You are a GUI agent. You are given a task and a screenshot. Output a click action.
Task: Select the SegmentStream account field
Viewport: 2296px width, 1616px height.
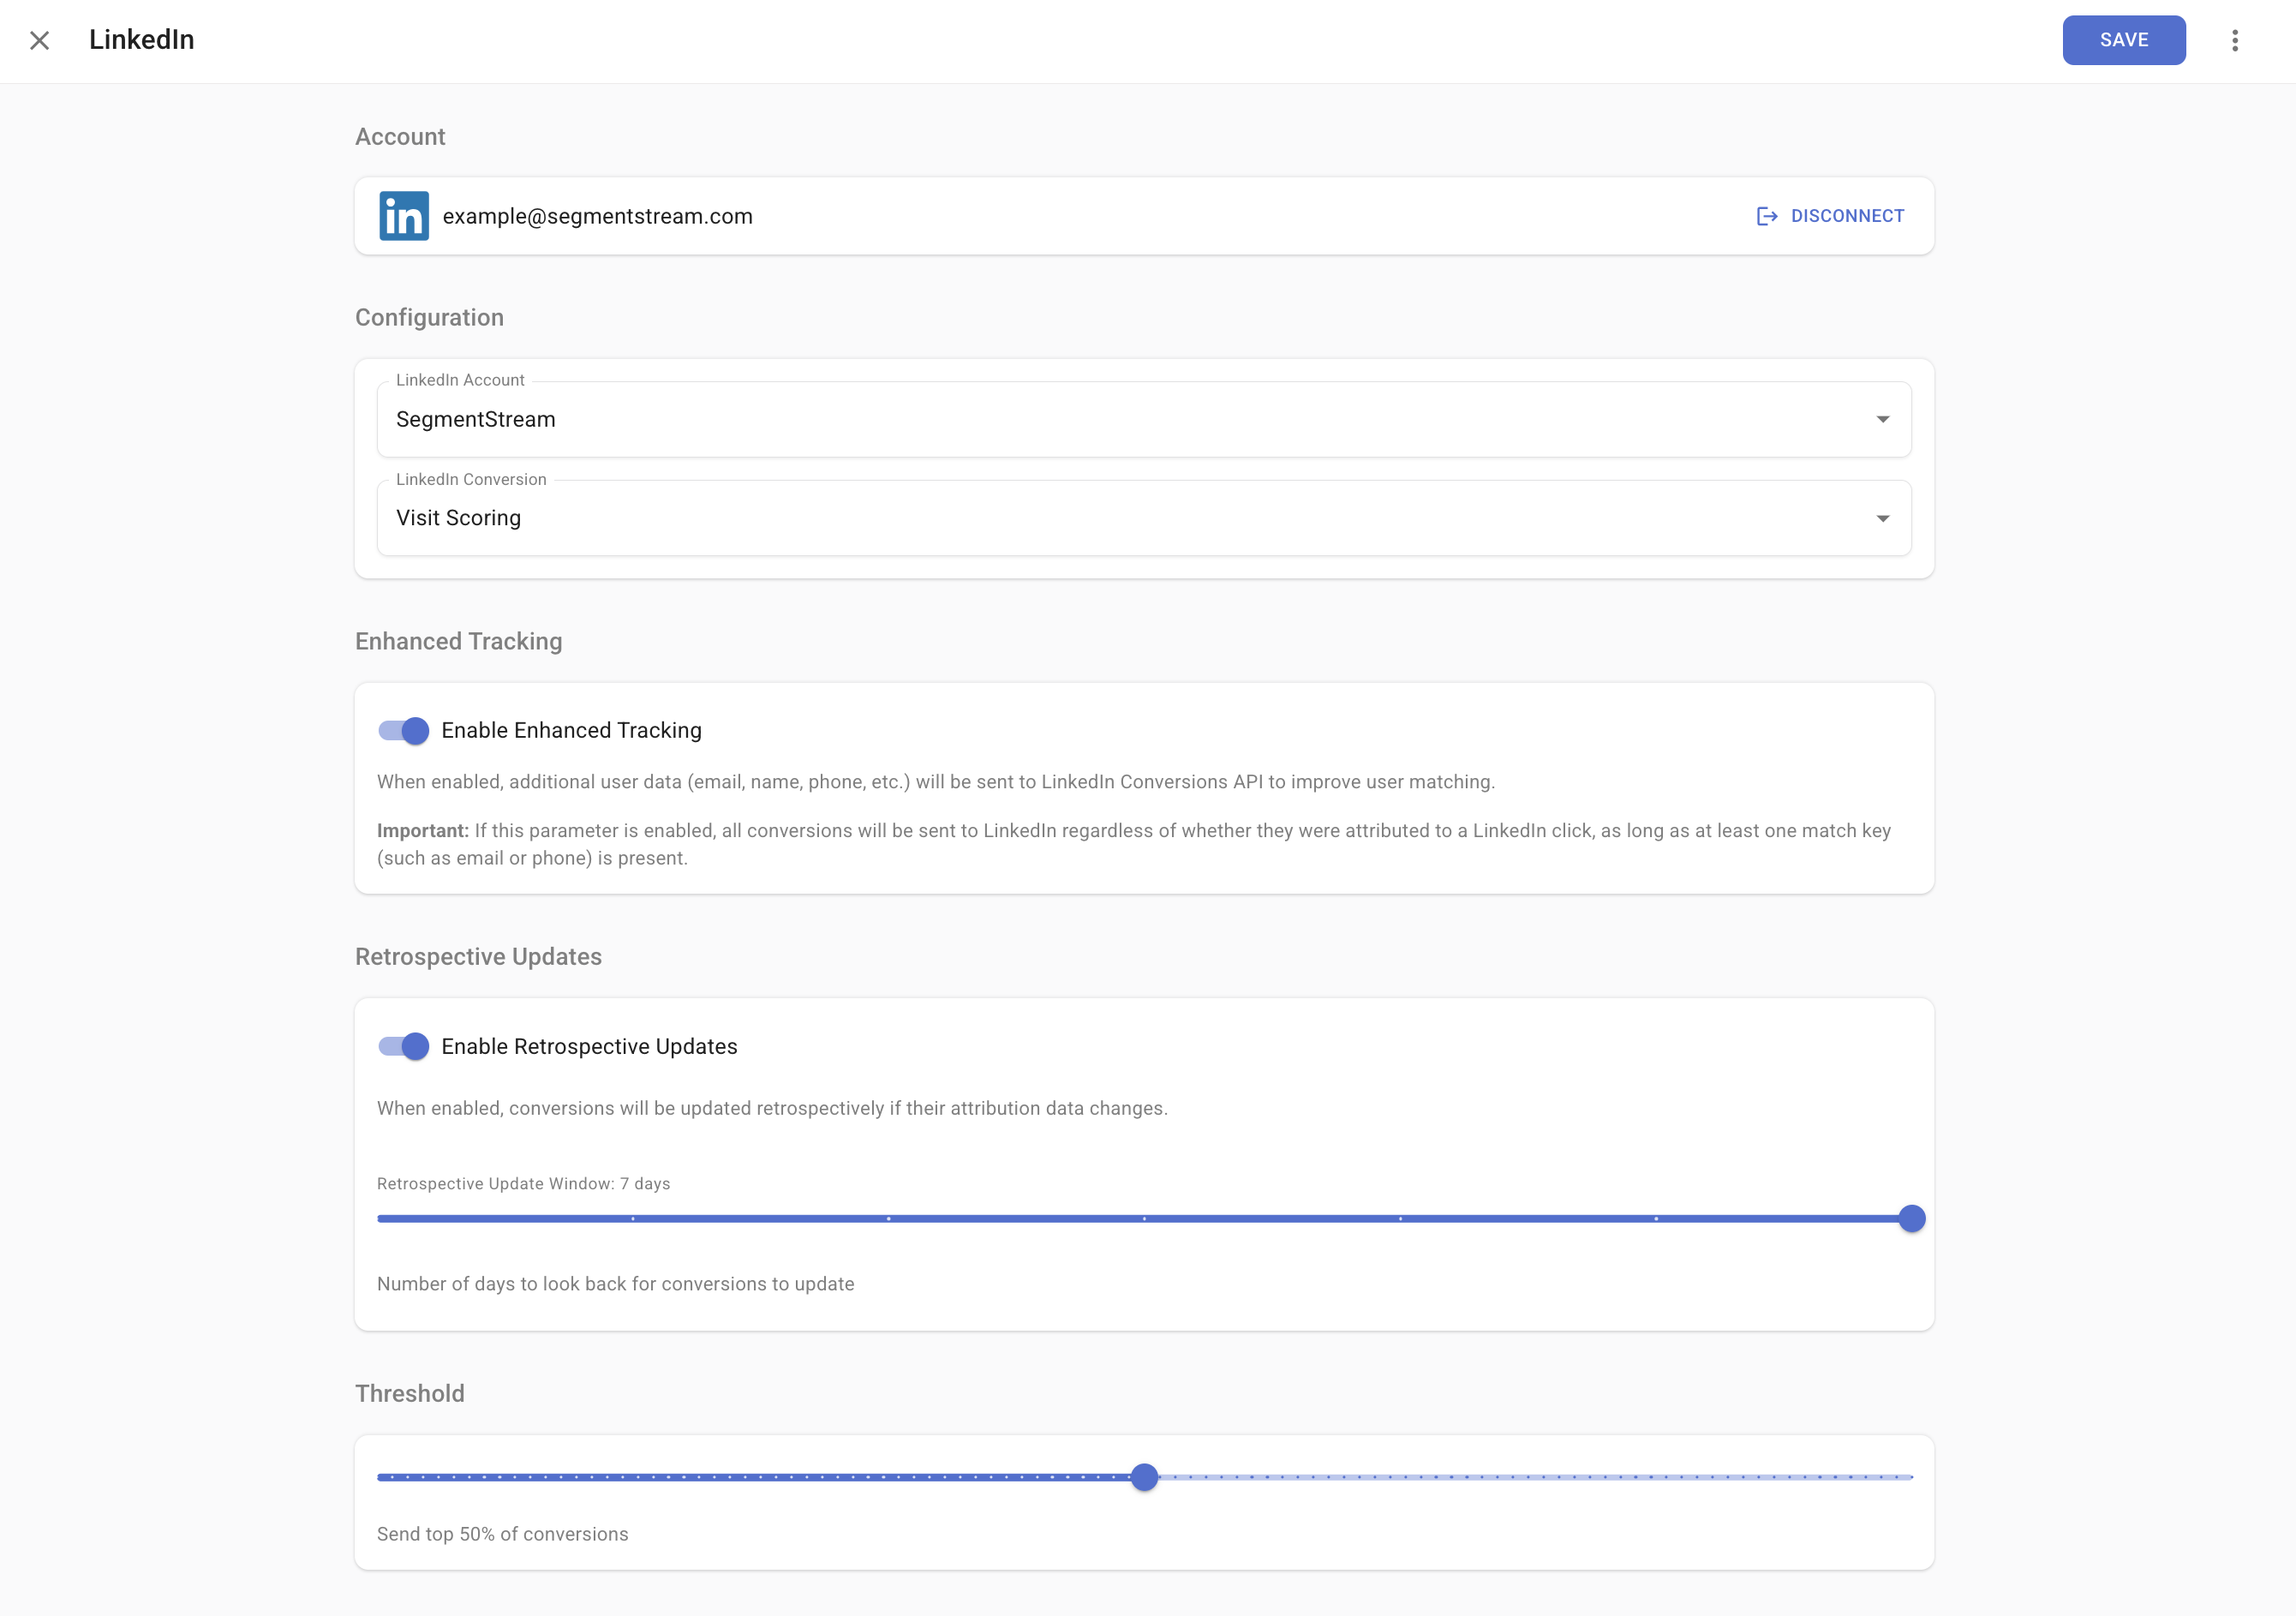(1100, 419)
